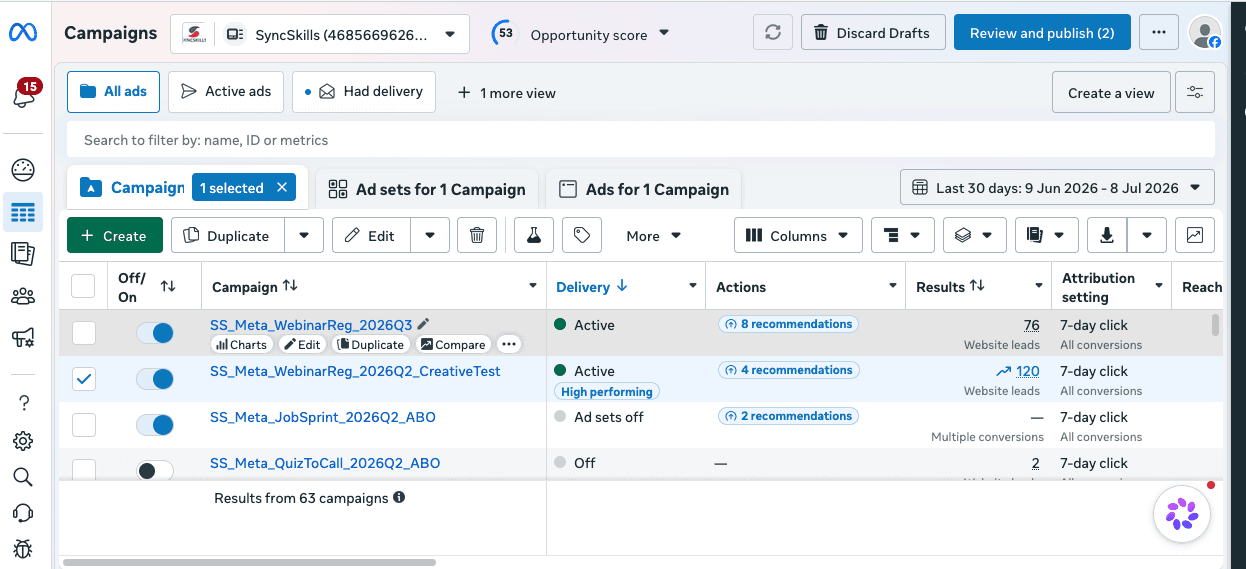Open the Audiences people icon in sidebar

tap(23, 296)
